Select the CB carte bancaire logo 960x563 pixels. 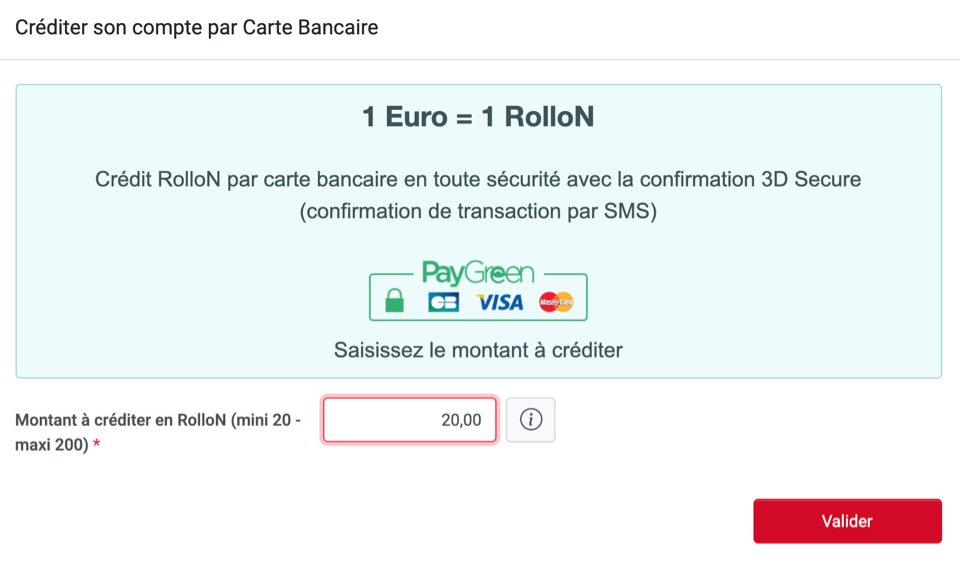pos(443,302)
